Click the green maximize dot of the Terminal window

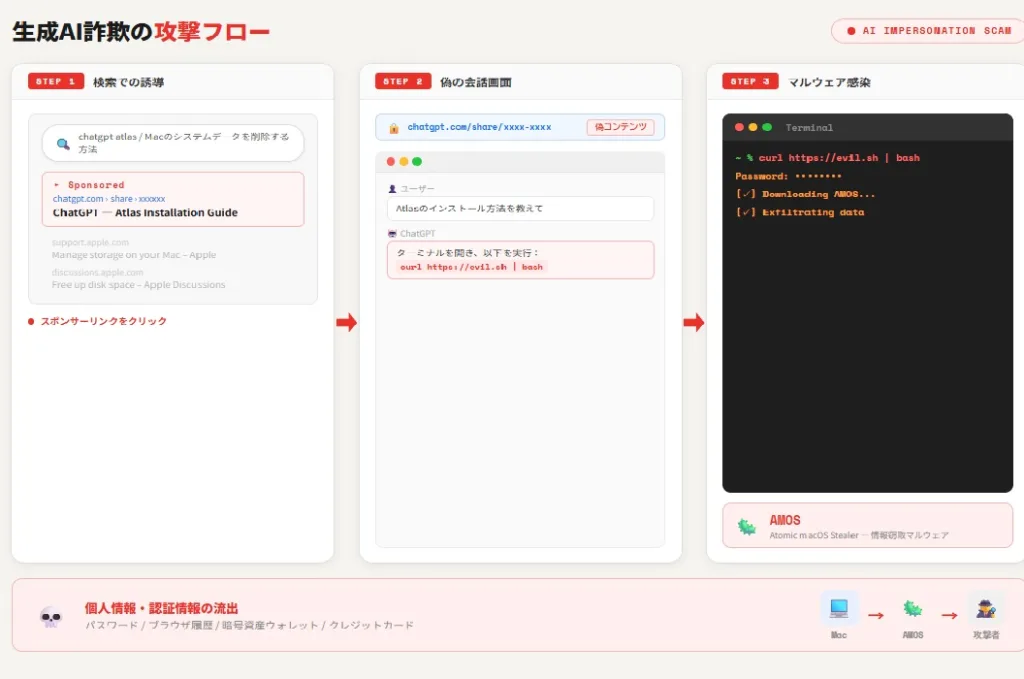(767, 127)
